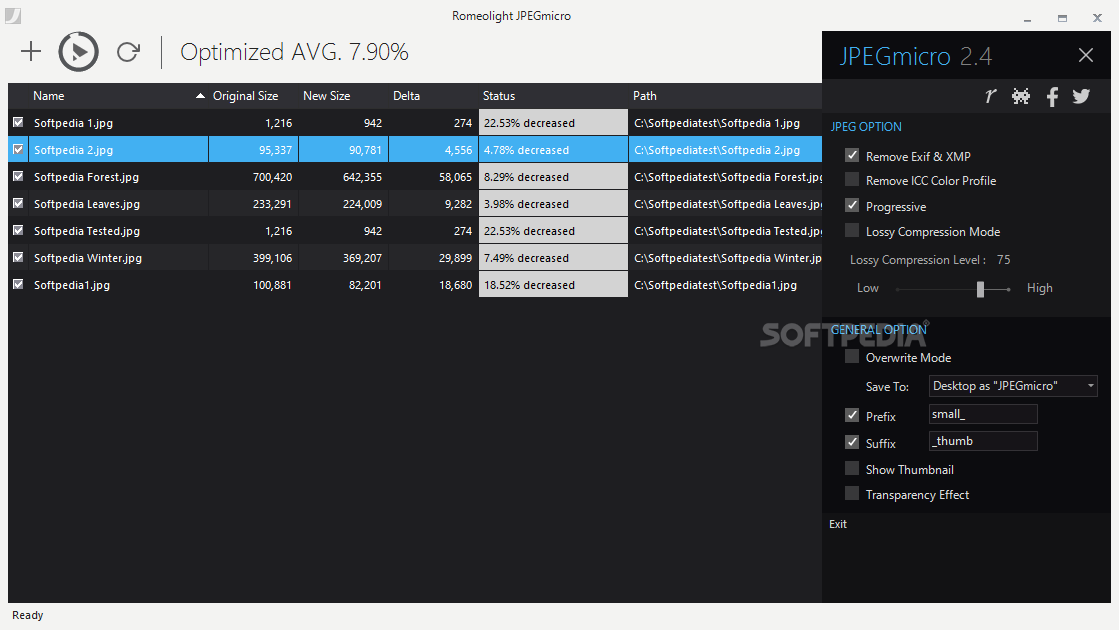Click the "7.49% decreased" status cell
Image resolution: width=1119 pixels, height=630 pixels.
coord(553,258)
